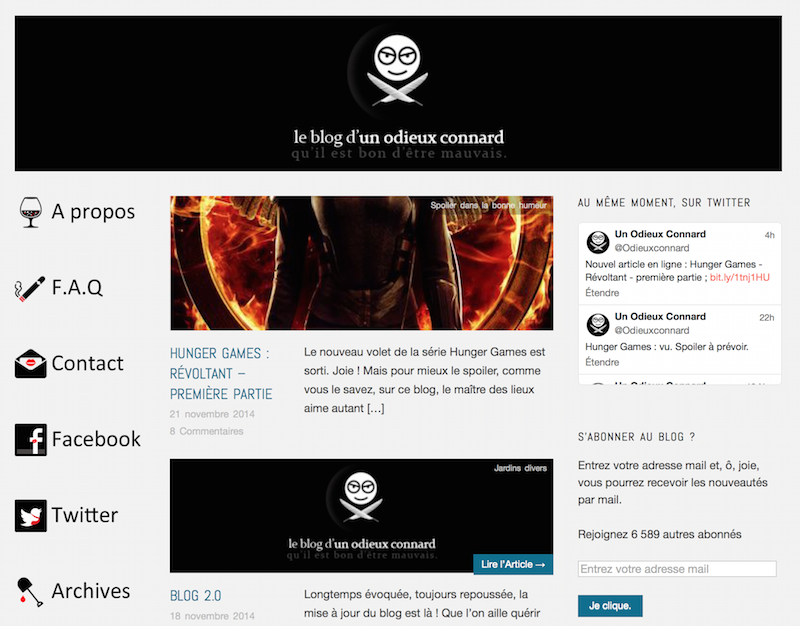800x626 pixels.
Task: Click the '18 novembre 2014' date
Action: click(212, 616)
